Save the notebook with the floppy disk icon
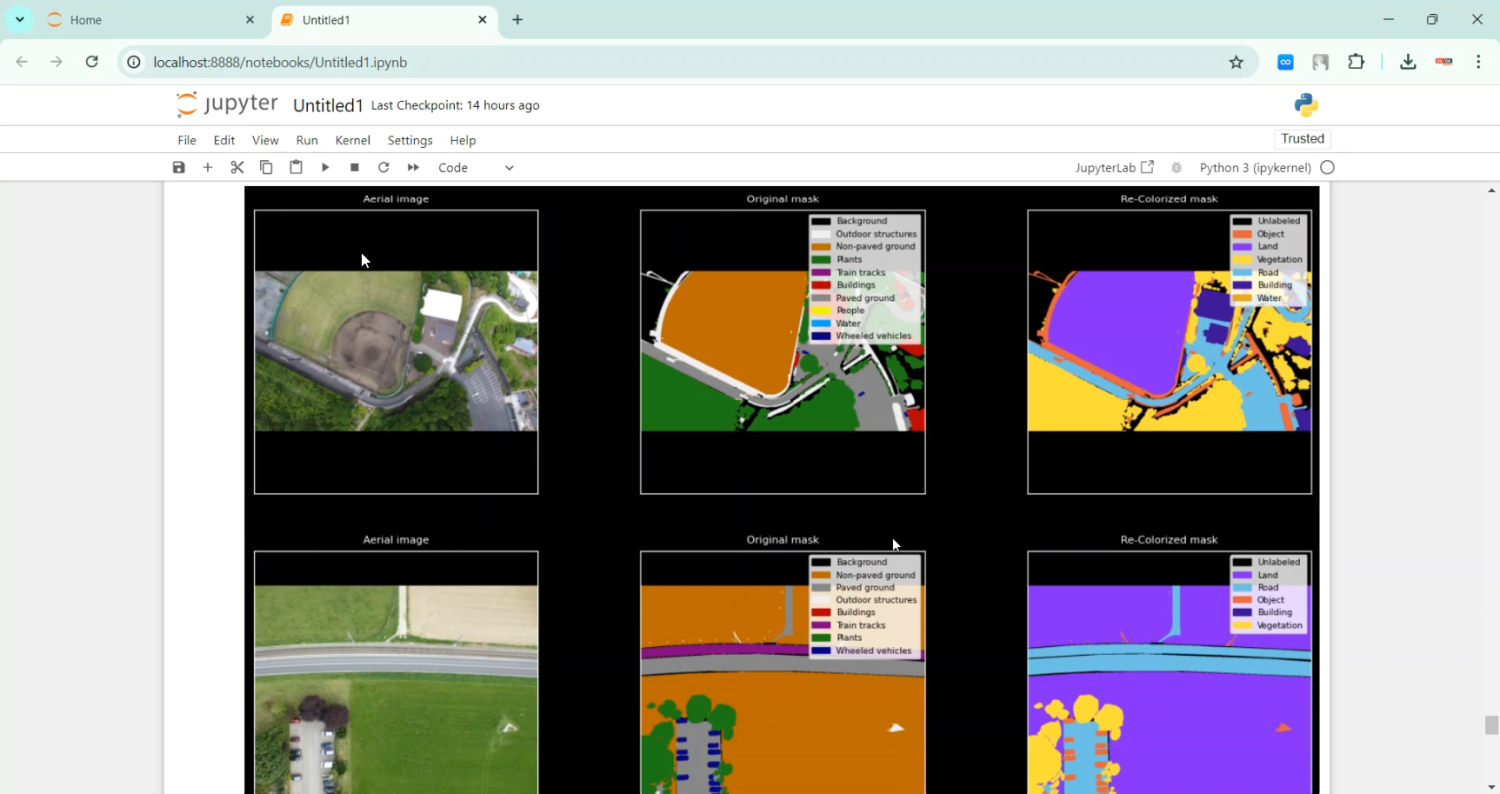This screenshot has width=1500, height=794. tap(179, 168)
